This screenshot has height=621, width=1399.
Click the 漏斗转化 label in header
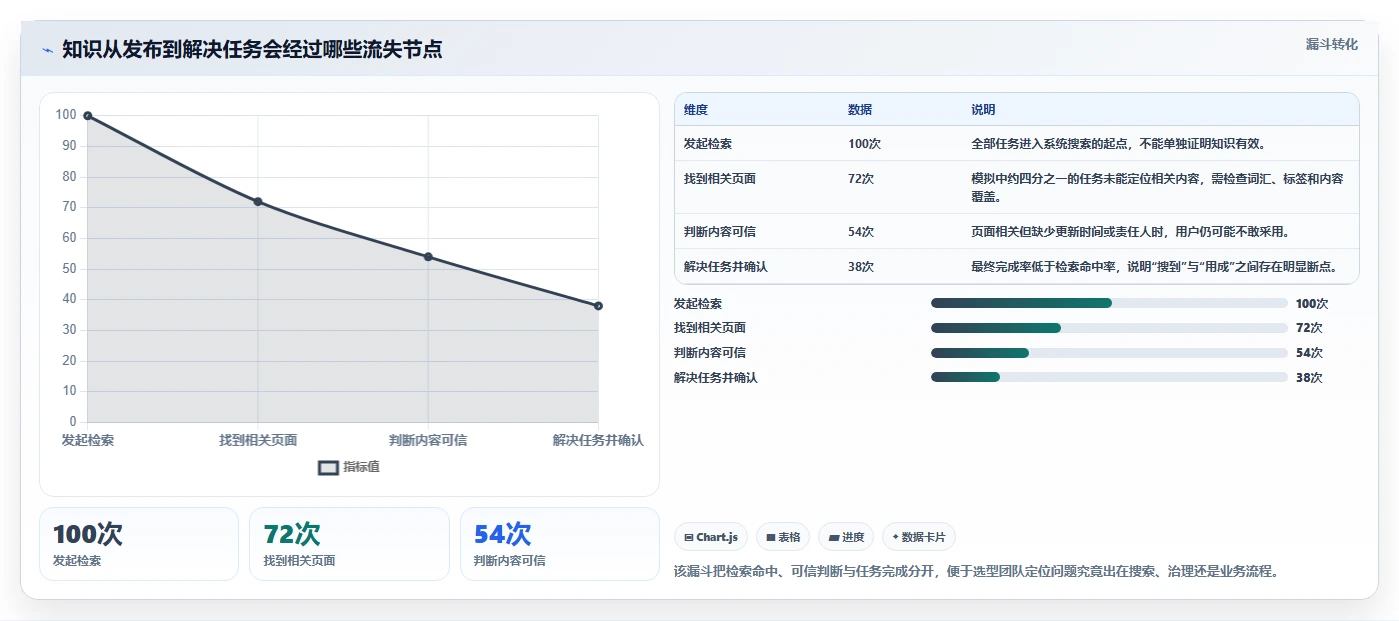1332,45
